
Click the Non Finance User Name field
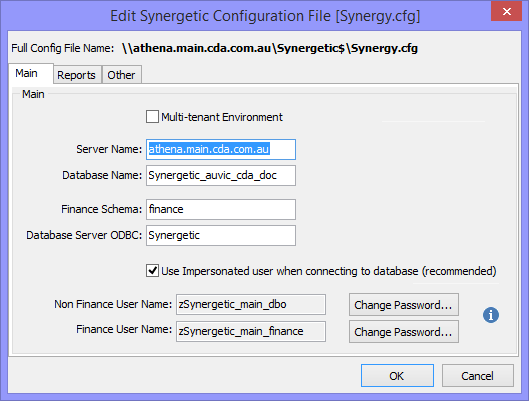click(251, 304)
